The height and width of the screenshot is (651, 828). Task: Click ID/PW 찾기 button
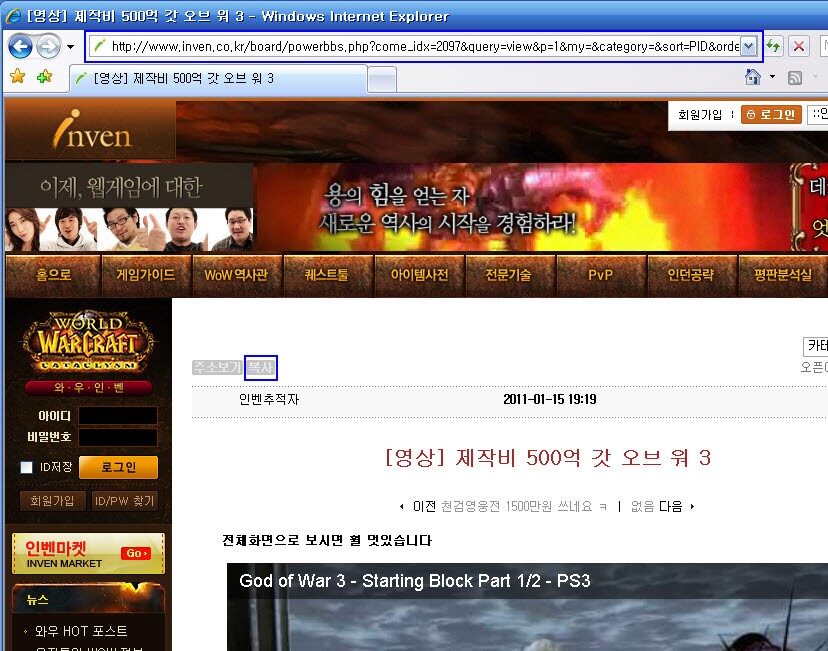[125, 501]
